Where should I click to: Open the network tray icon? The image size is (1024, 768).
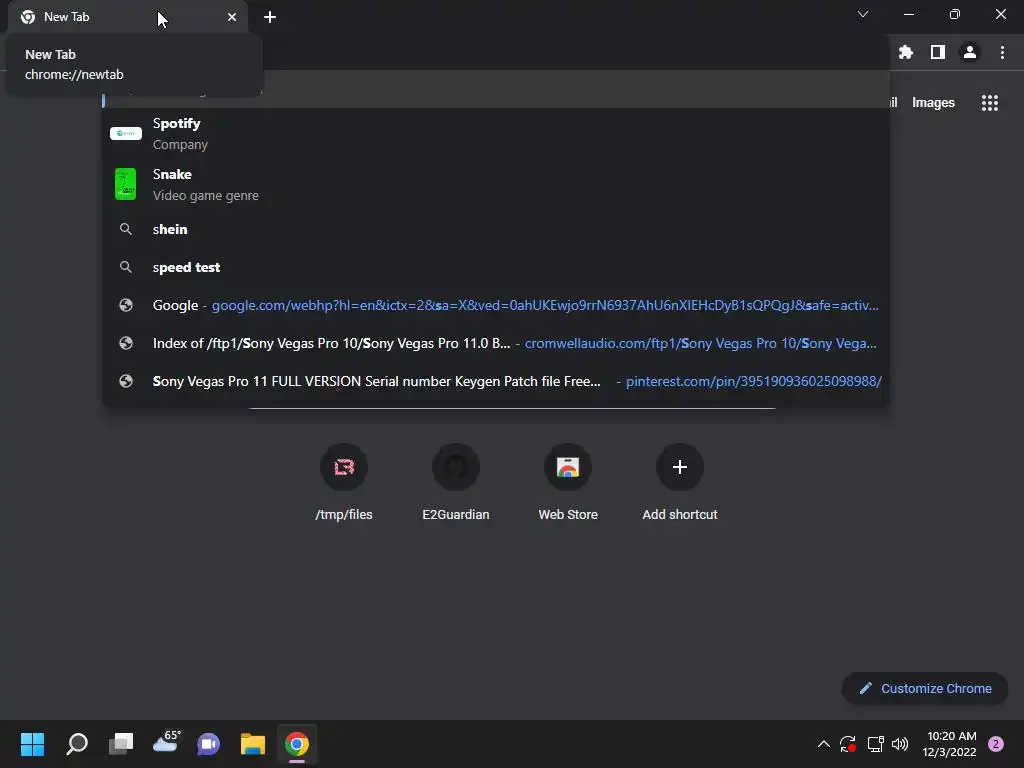(x=875, y=744)
